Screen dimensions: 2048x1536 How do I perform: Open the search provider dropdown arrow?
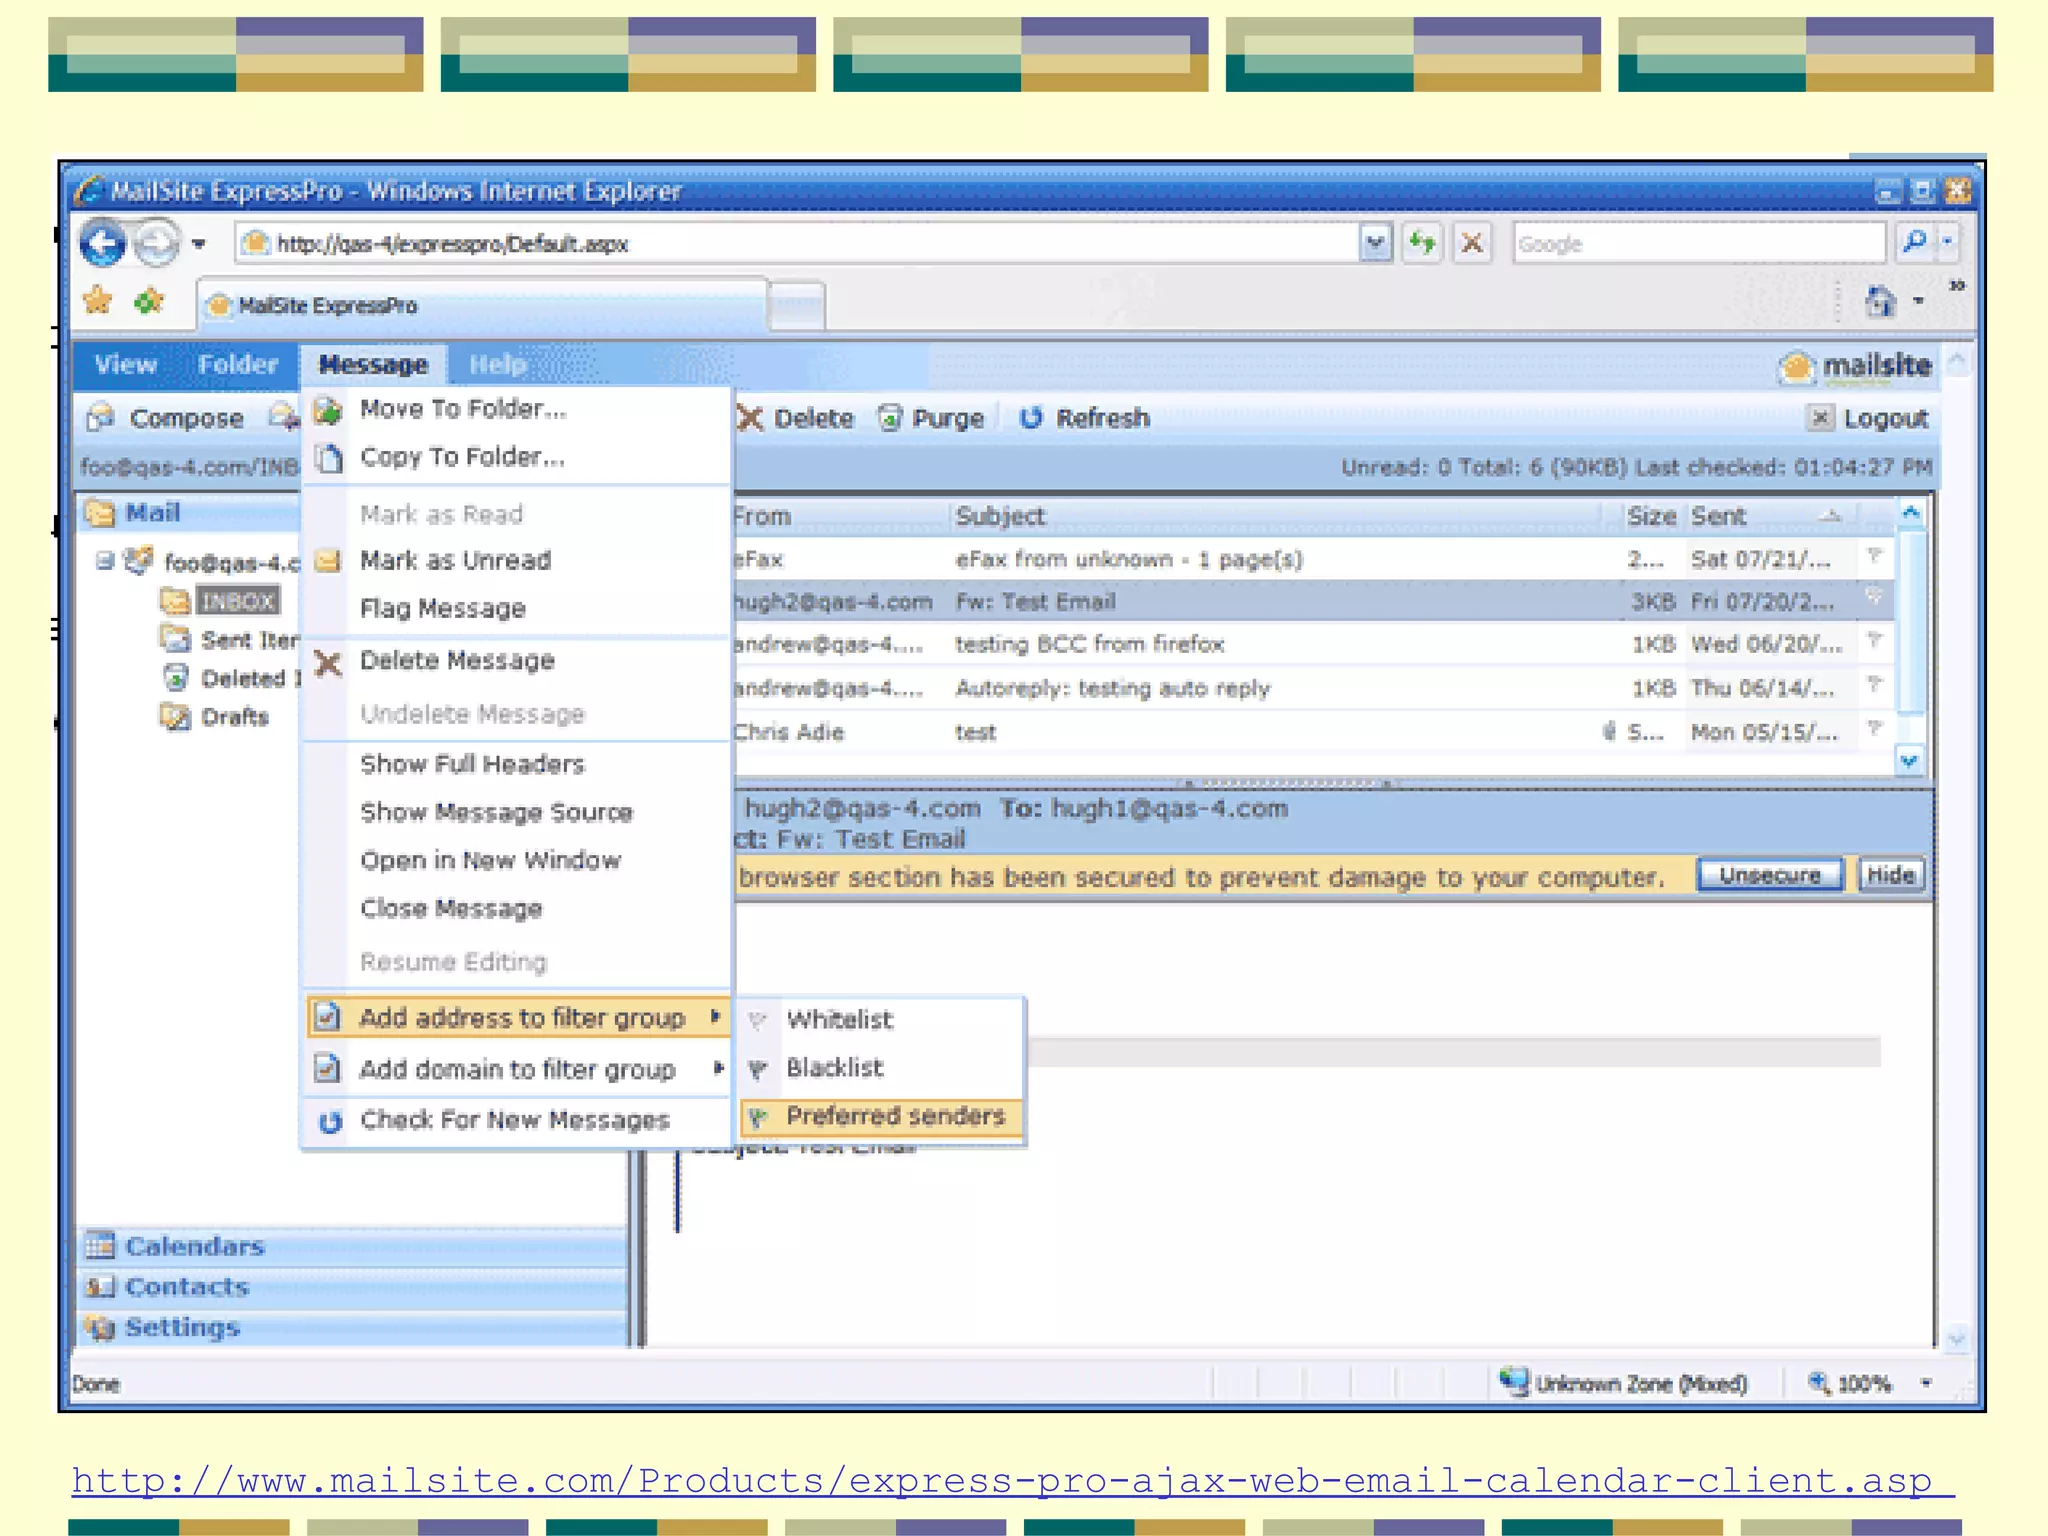(x=1947, y=242)
